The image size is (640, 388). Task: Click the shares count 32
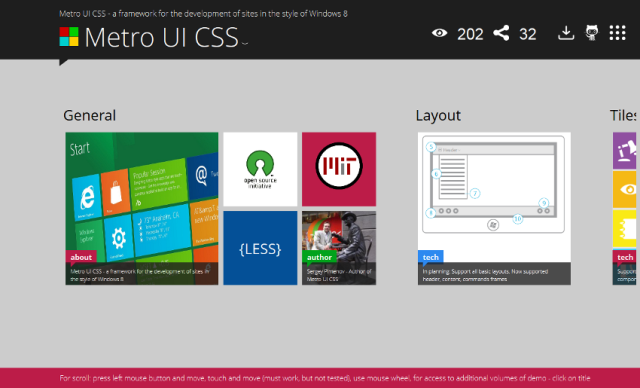click(x=527, y=34)
